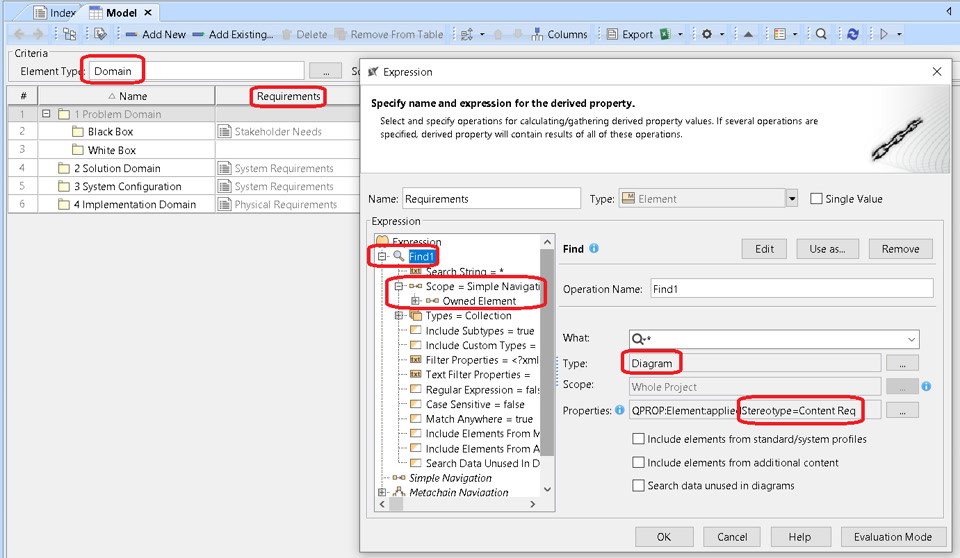The height and width of the screenshot is (558, 960).
Task: Click the Edit button
Action: (x=764, y=249)
